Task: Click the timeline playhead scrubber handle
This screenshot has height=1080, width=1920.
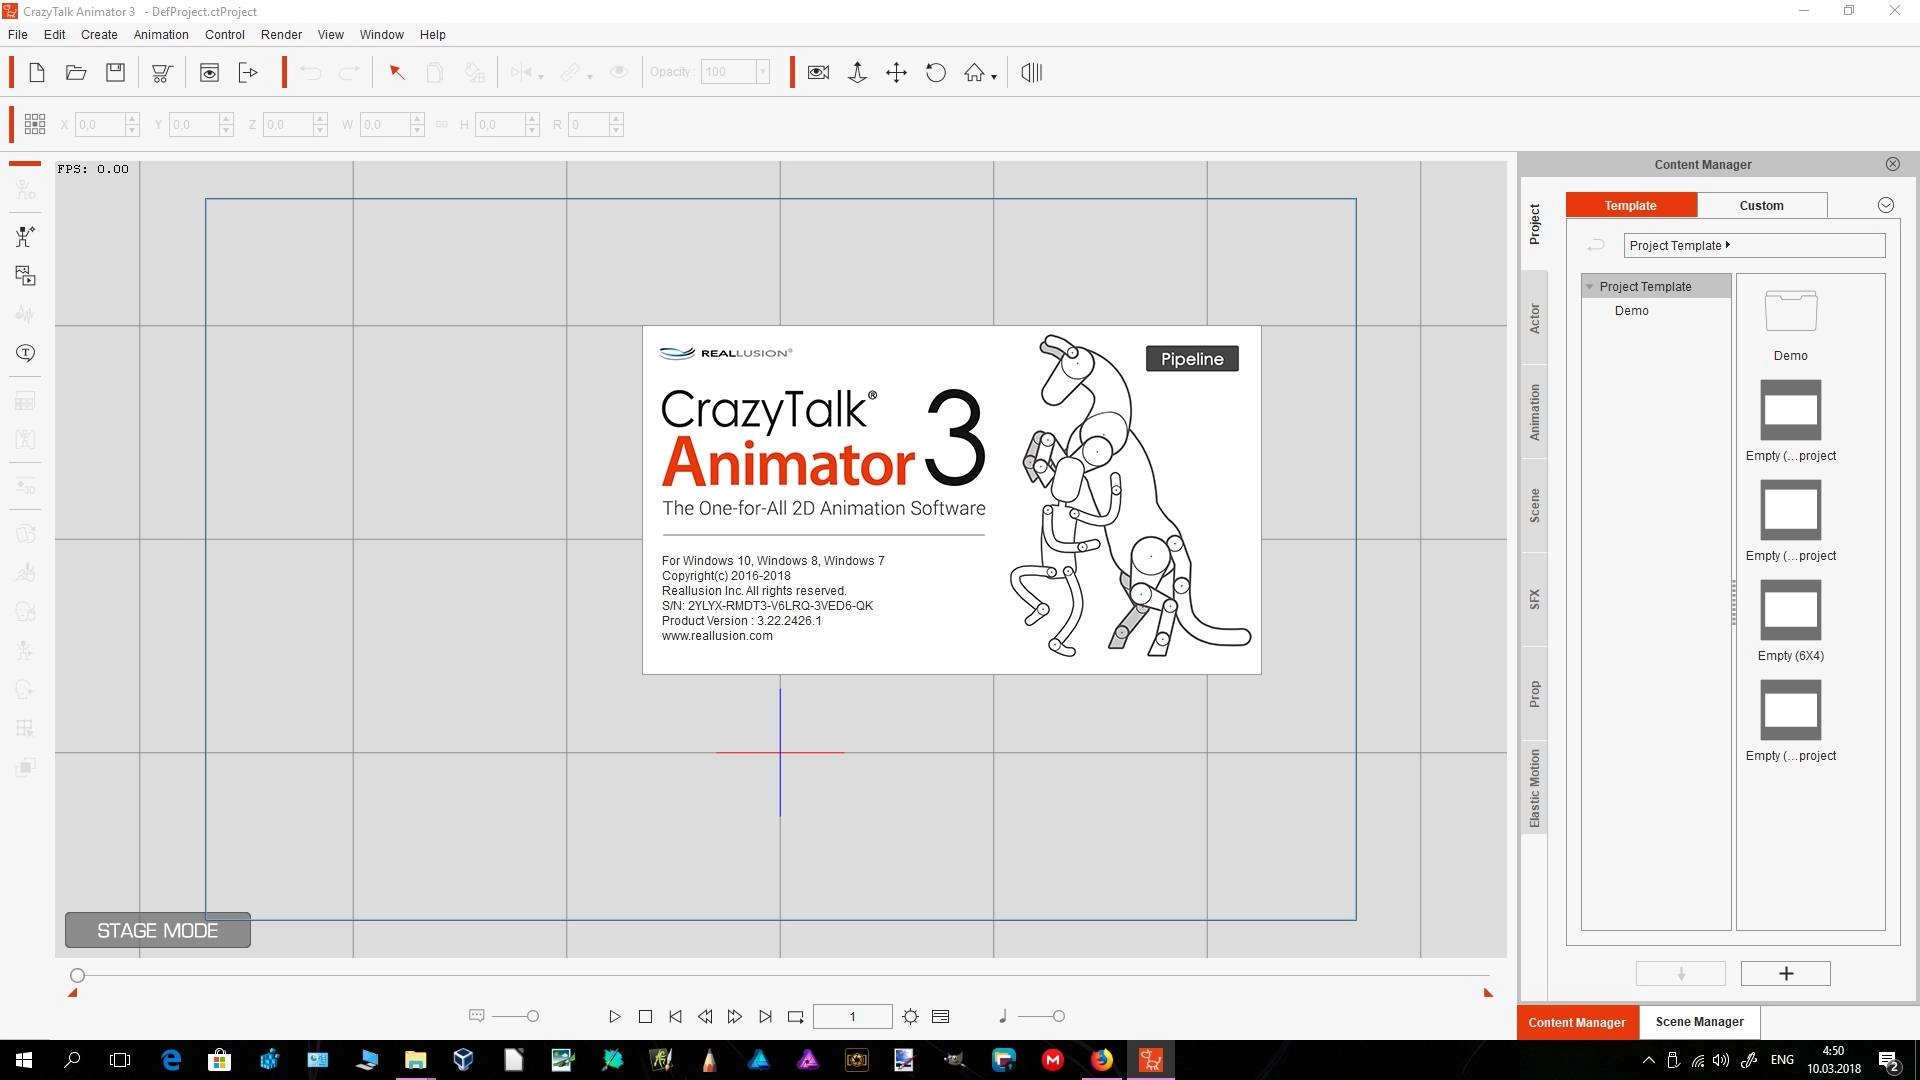Action: (x=77, y=975)
